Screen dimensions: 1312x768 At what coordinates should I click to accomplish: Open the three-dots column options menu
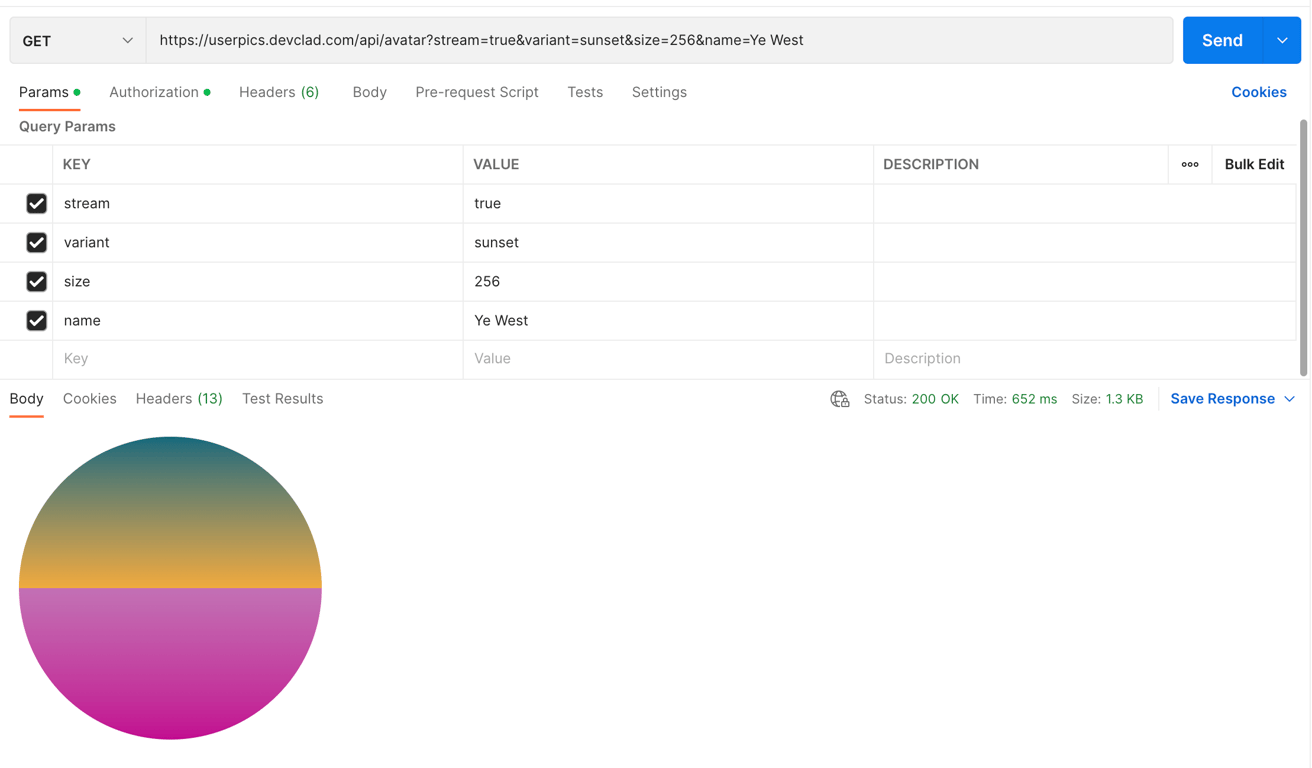(x=1190, y=164)
